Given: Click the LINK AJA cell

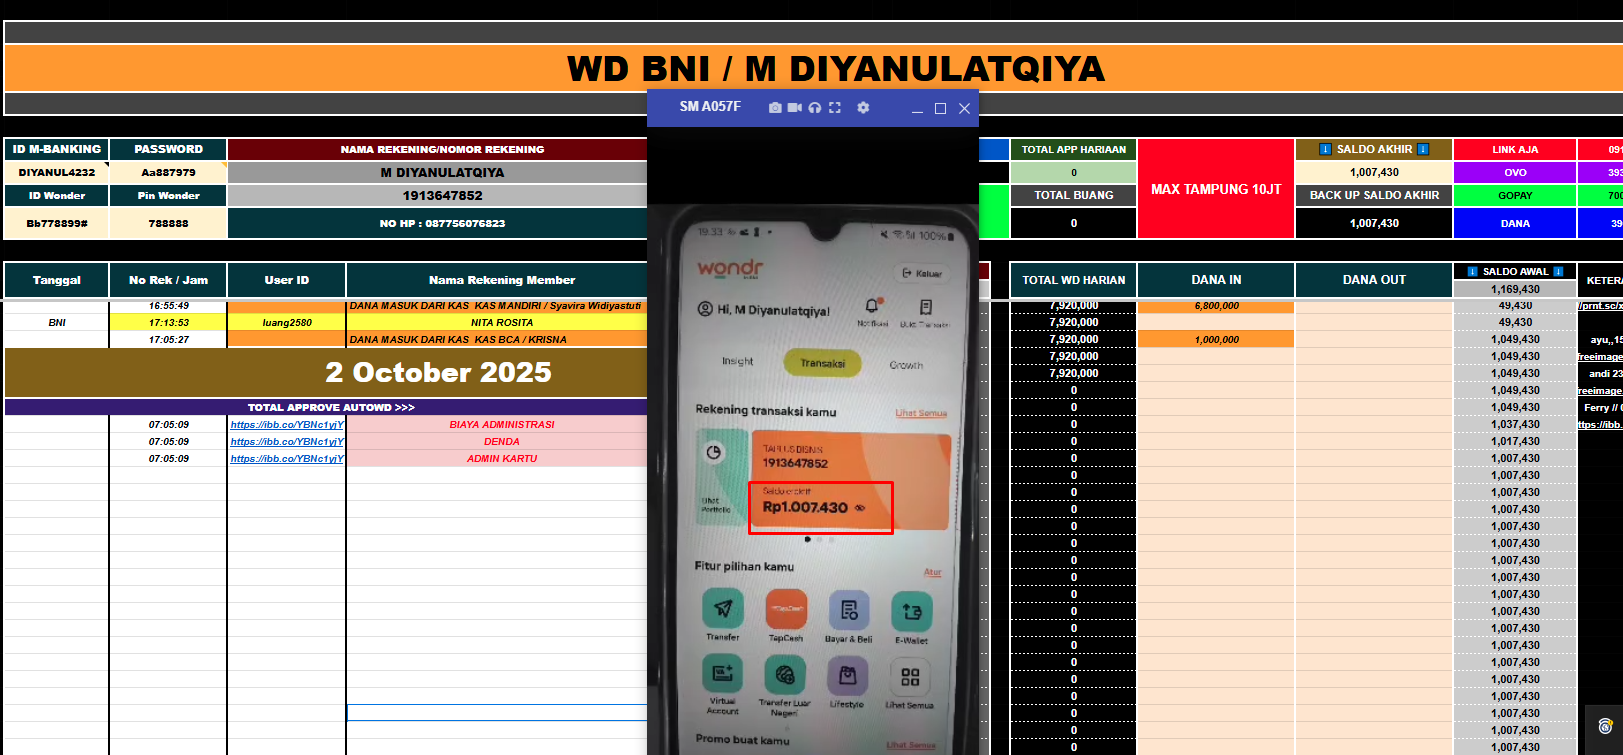Looking at the screenshot, I should point(1515,149).
